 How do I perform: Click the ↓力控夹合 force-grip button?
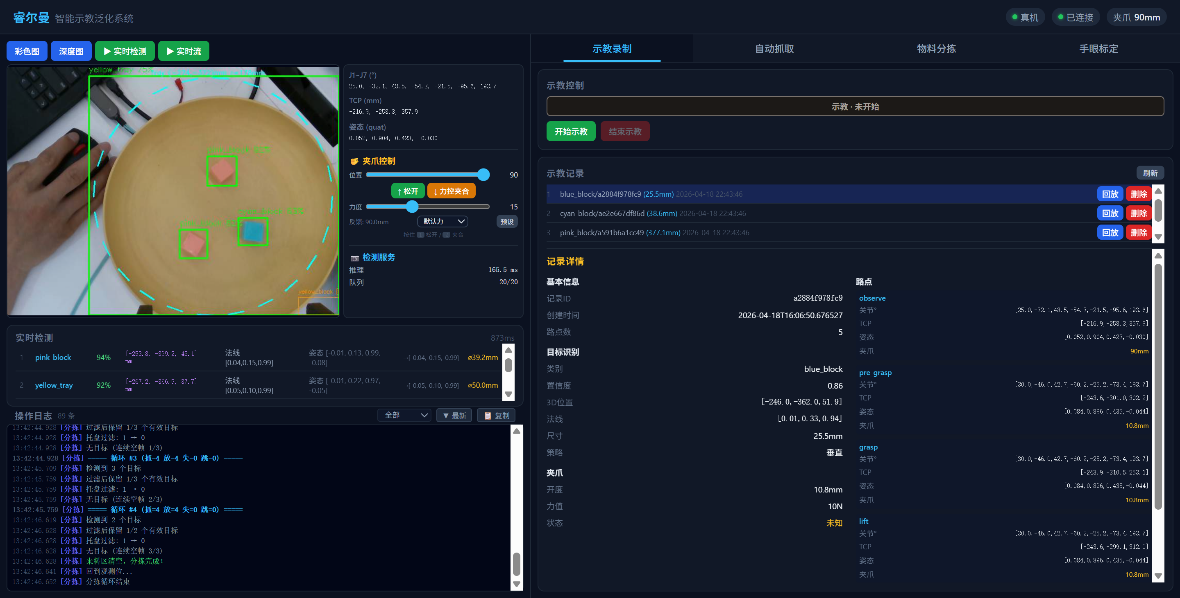[451, 190]
